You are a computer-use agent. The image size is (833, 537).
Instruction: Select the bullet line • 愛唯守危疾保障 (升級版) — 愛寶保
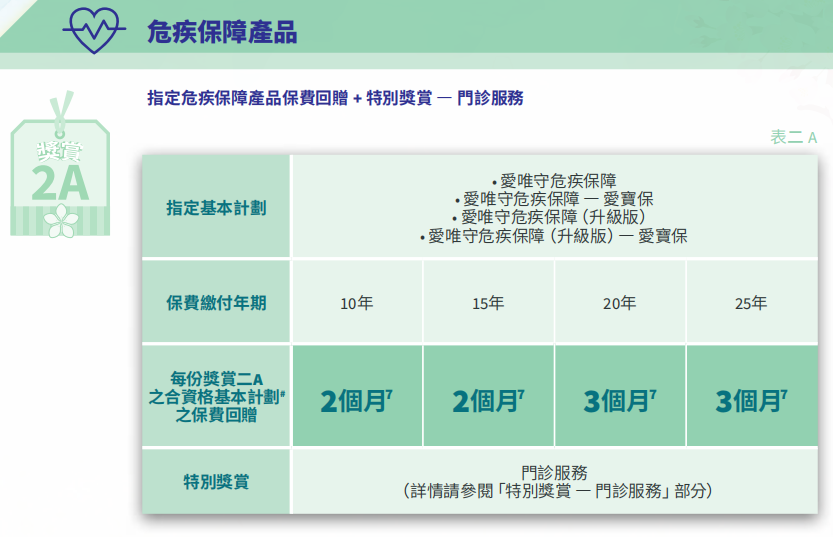click(554, 236)
